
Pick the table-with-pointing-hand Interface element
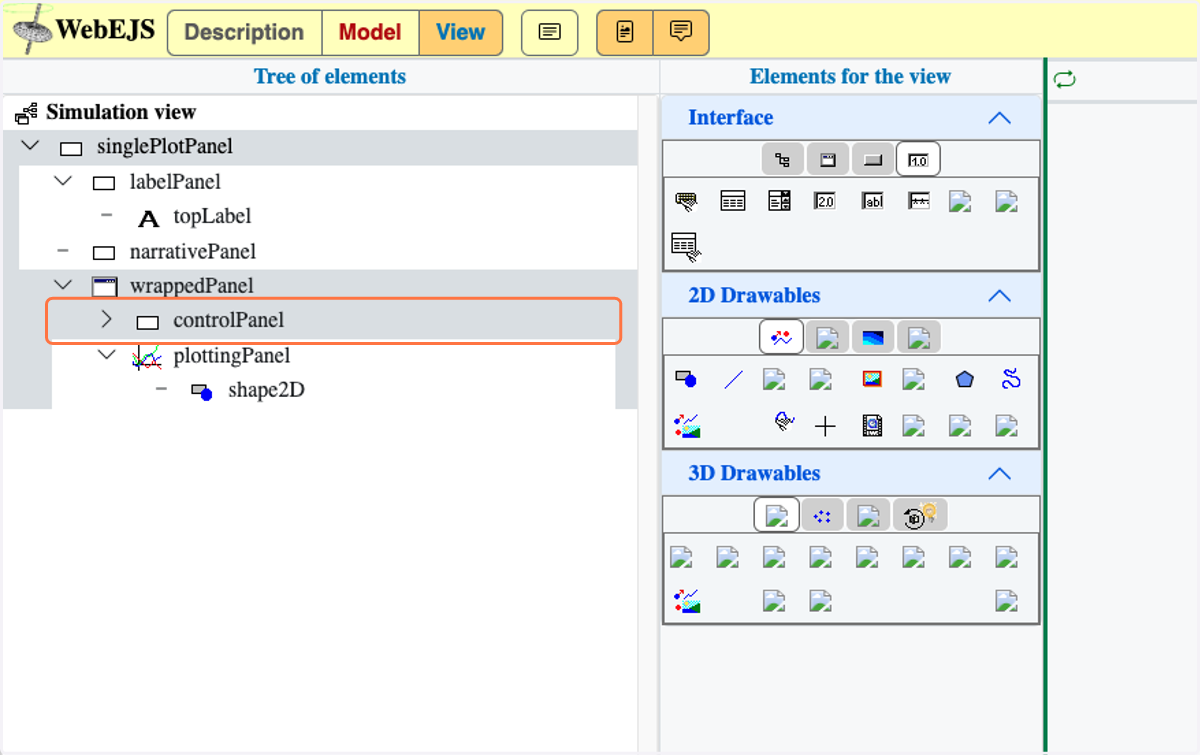685,246
